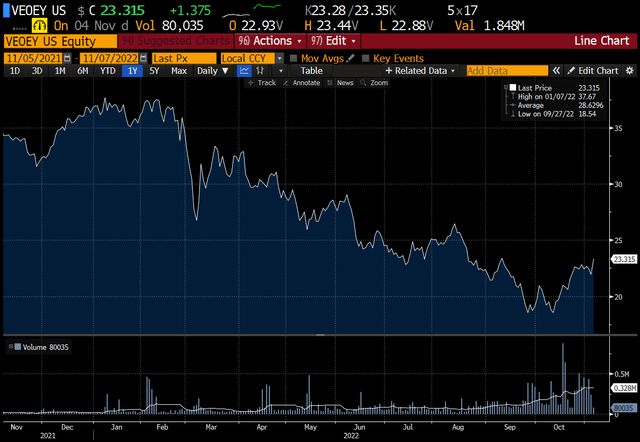The height and width of the screenshot is (442, 640).
Task: Click the bid/ask quote 23.28 /23.35
Action: (x=350, y=10)
